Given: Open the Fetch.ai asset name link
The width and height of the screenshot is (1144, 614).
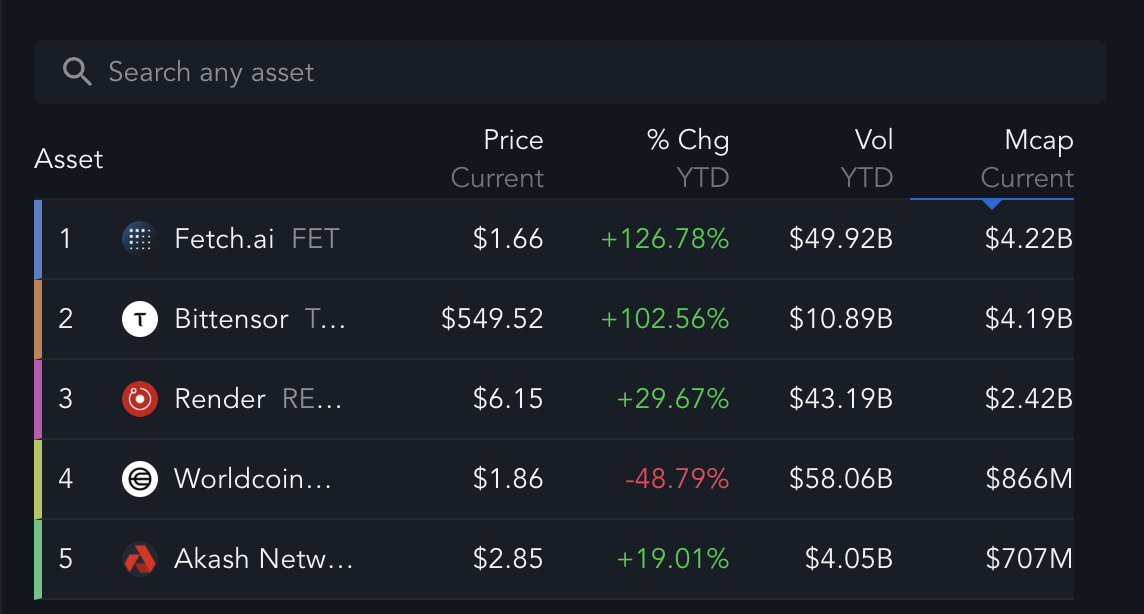Looking at the screenshot, I should tap(224, 238).
